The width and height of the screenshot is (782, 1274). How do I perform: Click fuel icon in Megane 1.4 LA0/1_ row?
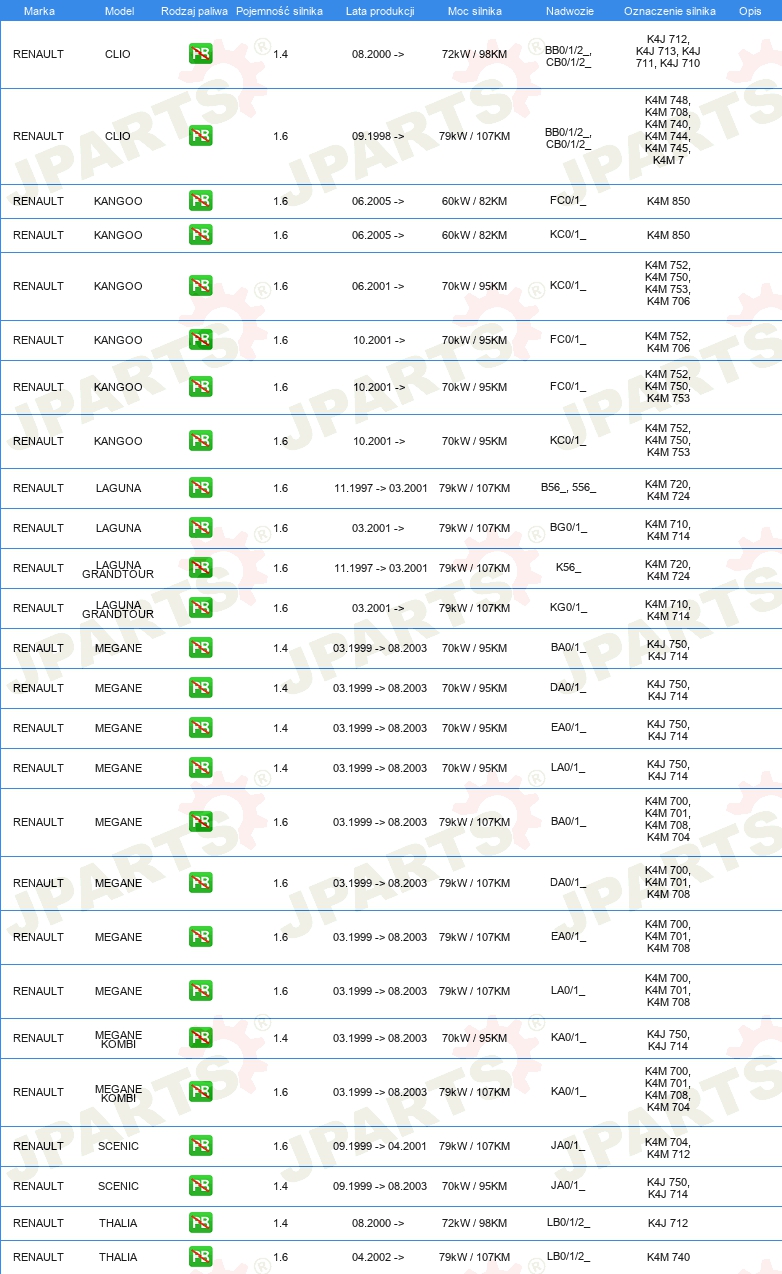tap(200, 768)
